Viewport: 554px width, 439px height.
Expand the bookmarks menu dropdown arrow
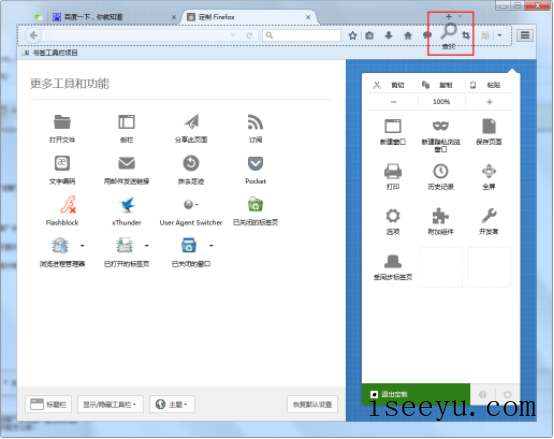tap(500, 35)
